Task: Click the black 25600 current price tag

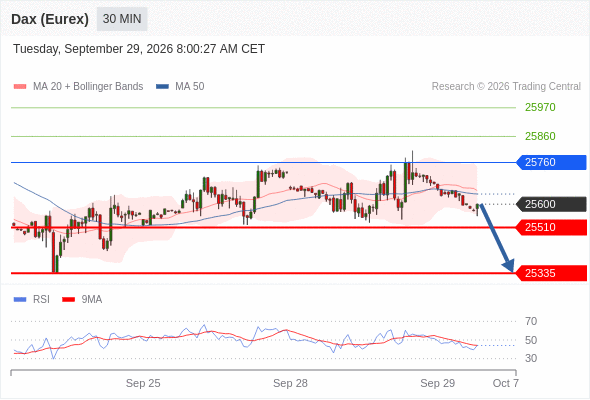Action: point(552,204)
